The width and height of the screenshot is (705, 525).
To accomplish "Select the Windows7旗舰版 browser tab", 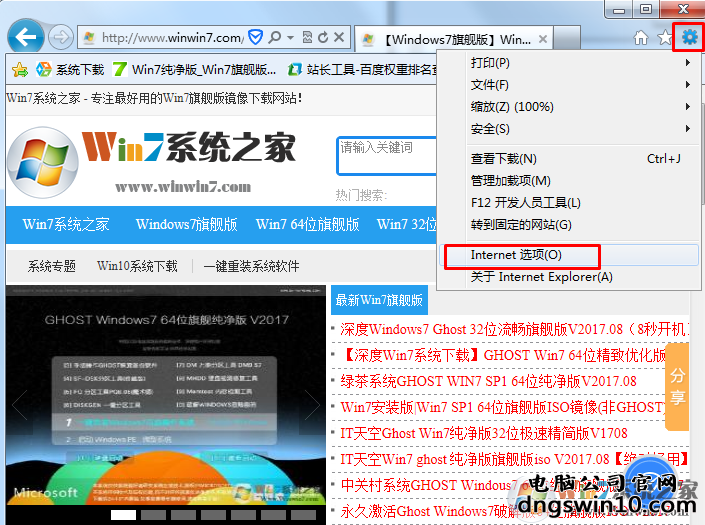I will 454,40.
